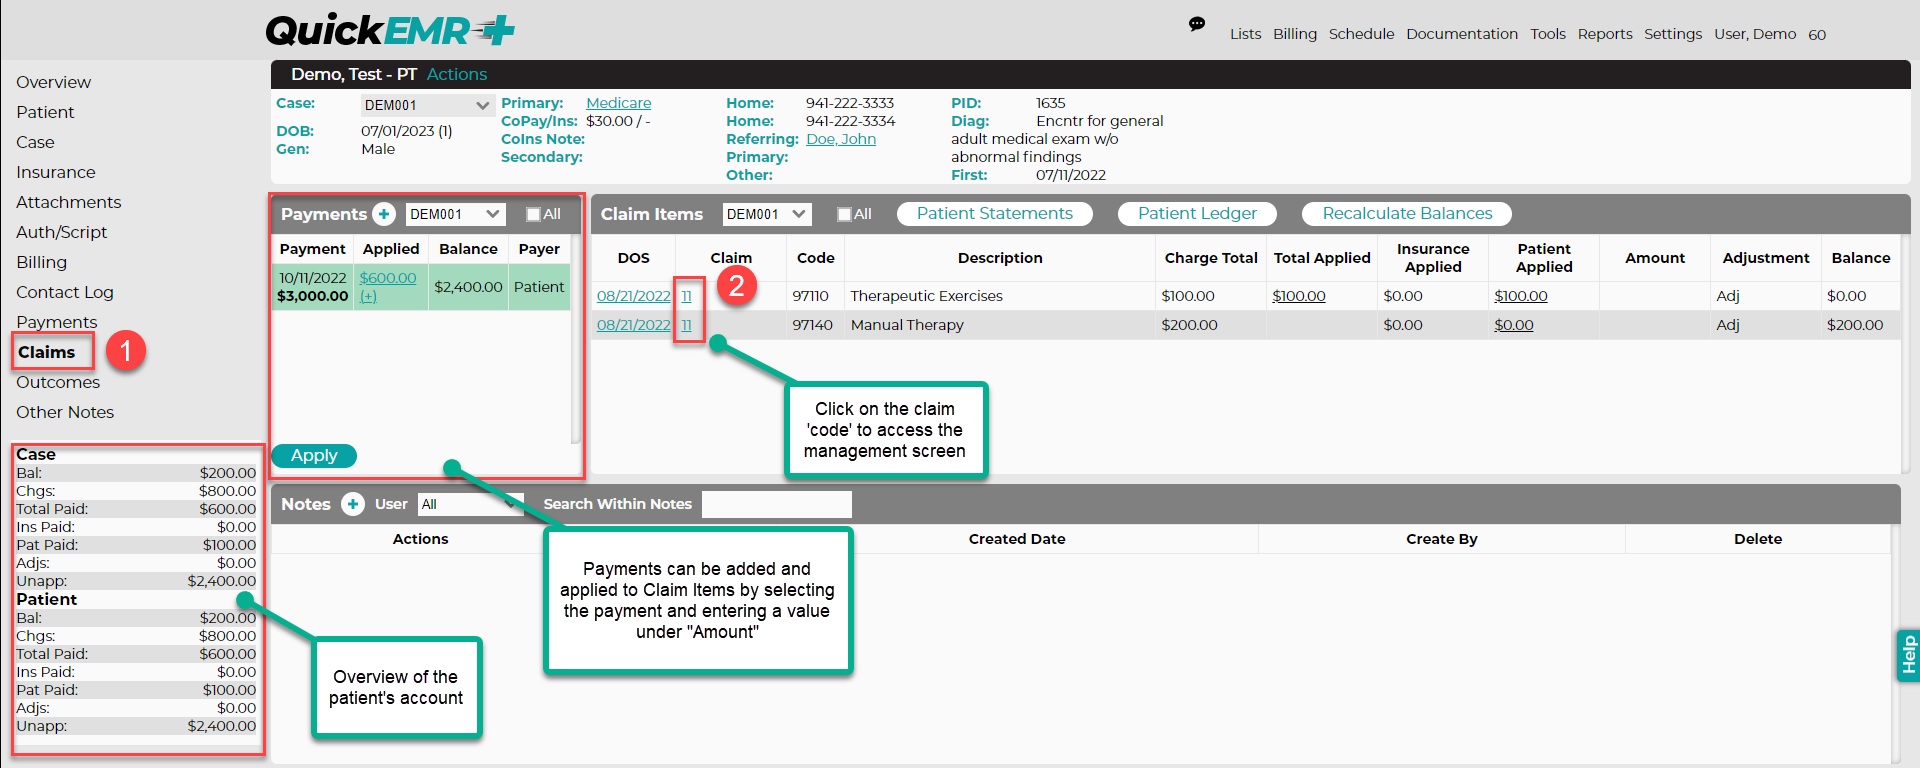Select the 10/11/2022 $3,000.00 payment row
Image resolution: width=1920 pixels, height=768 pixels.
click(x=421, y=287)
